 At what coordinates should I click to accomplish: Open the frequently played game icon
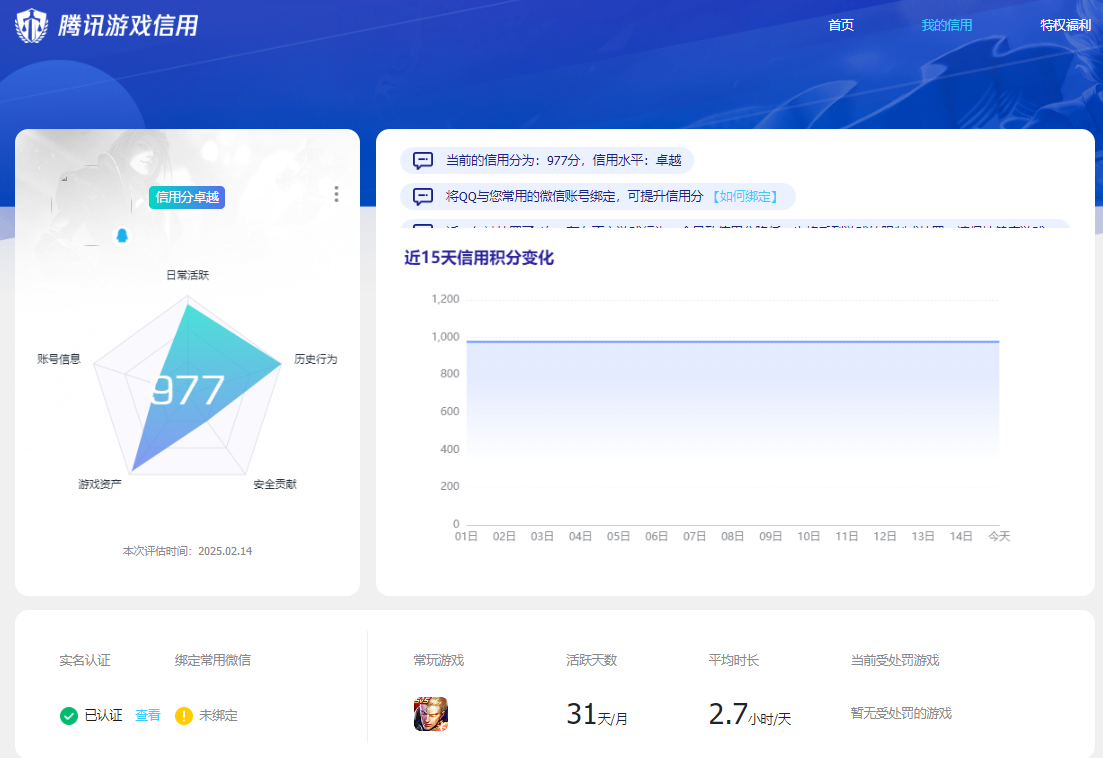[x=431, y=714]
